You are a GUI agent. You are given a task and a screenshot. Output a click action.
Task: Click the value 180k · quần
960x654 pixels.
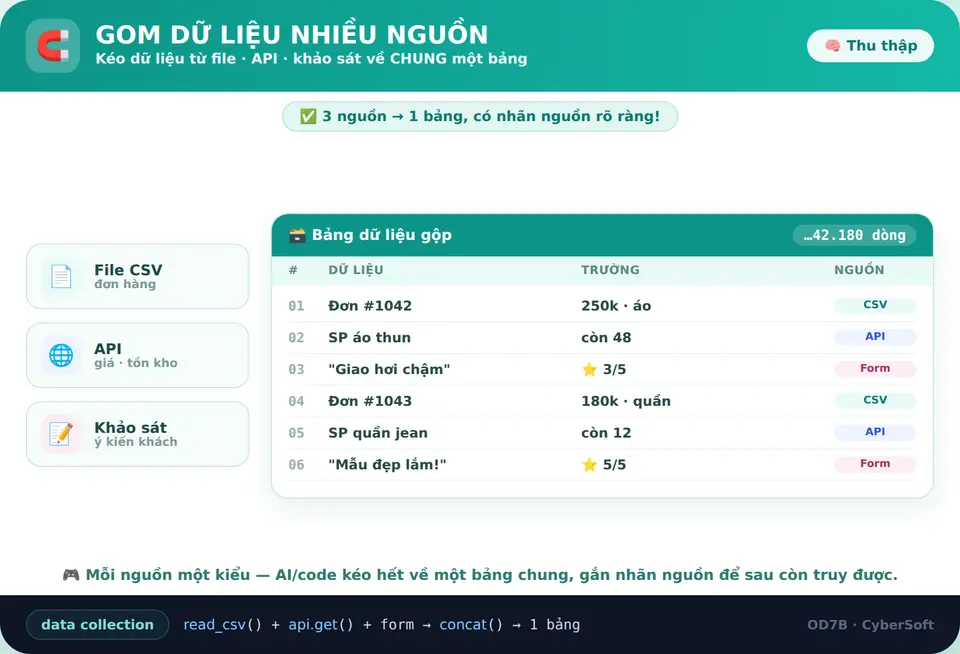tap(626, 401)
